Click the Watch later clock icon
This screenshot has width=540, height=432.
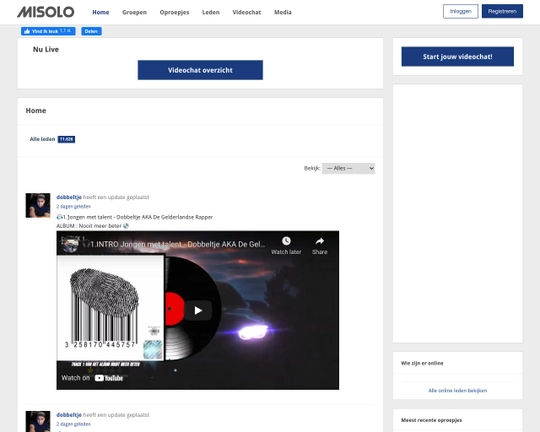pos(286,241)
